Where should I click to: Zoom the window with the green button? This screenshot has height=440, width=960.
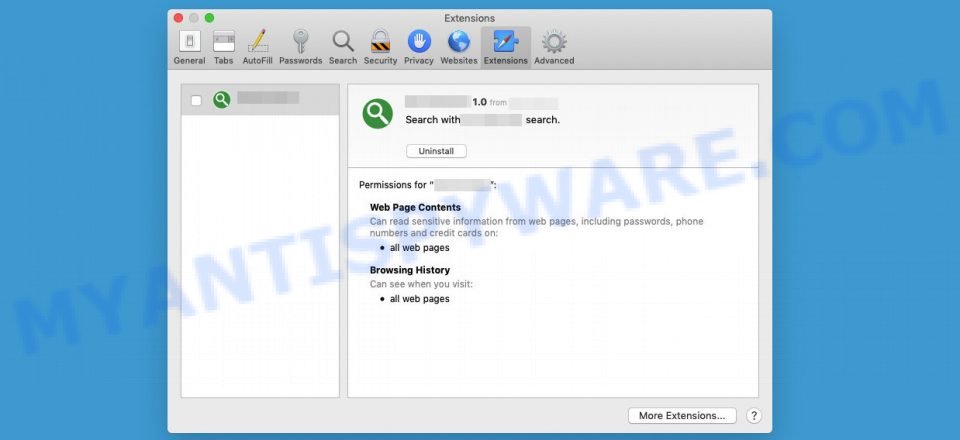click(209, 18)
